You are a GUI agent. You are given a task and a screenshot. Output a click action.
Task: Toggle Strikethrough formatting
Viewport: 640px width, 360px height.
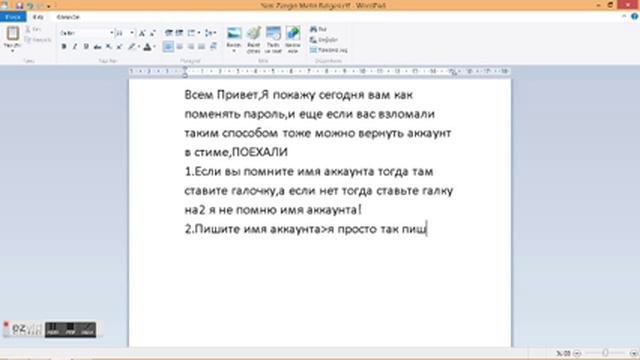click(97, 47)
